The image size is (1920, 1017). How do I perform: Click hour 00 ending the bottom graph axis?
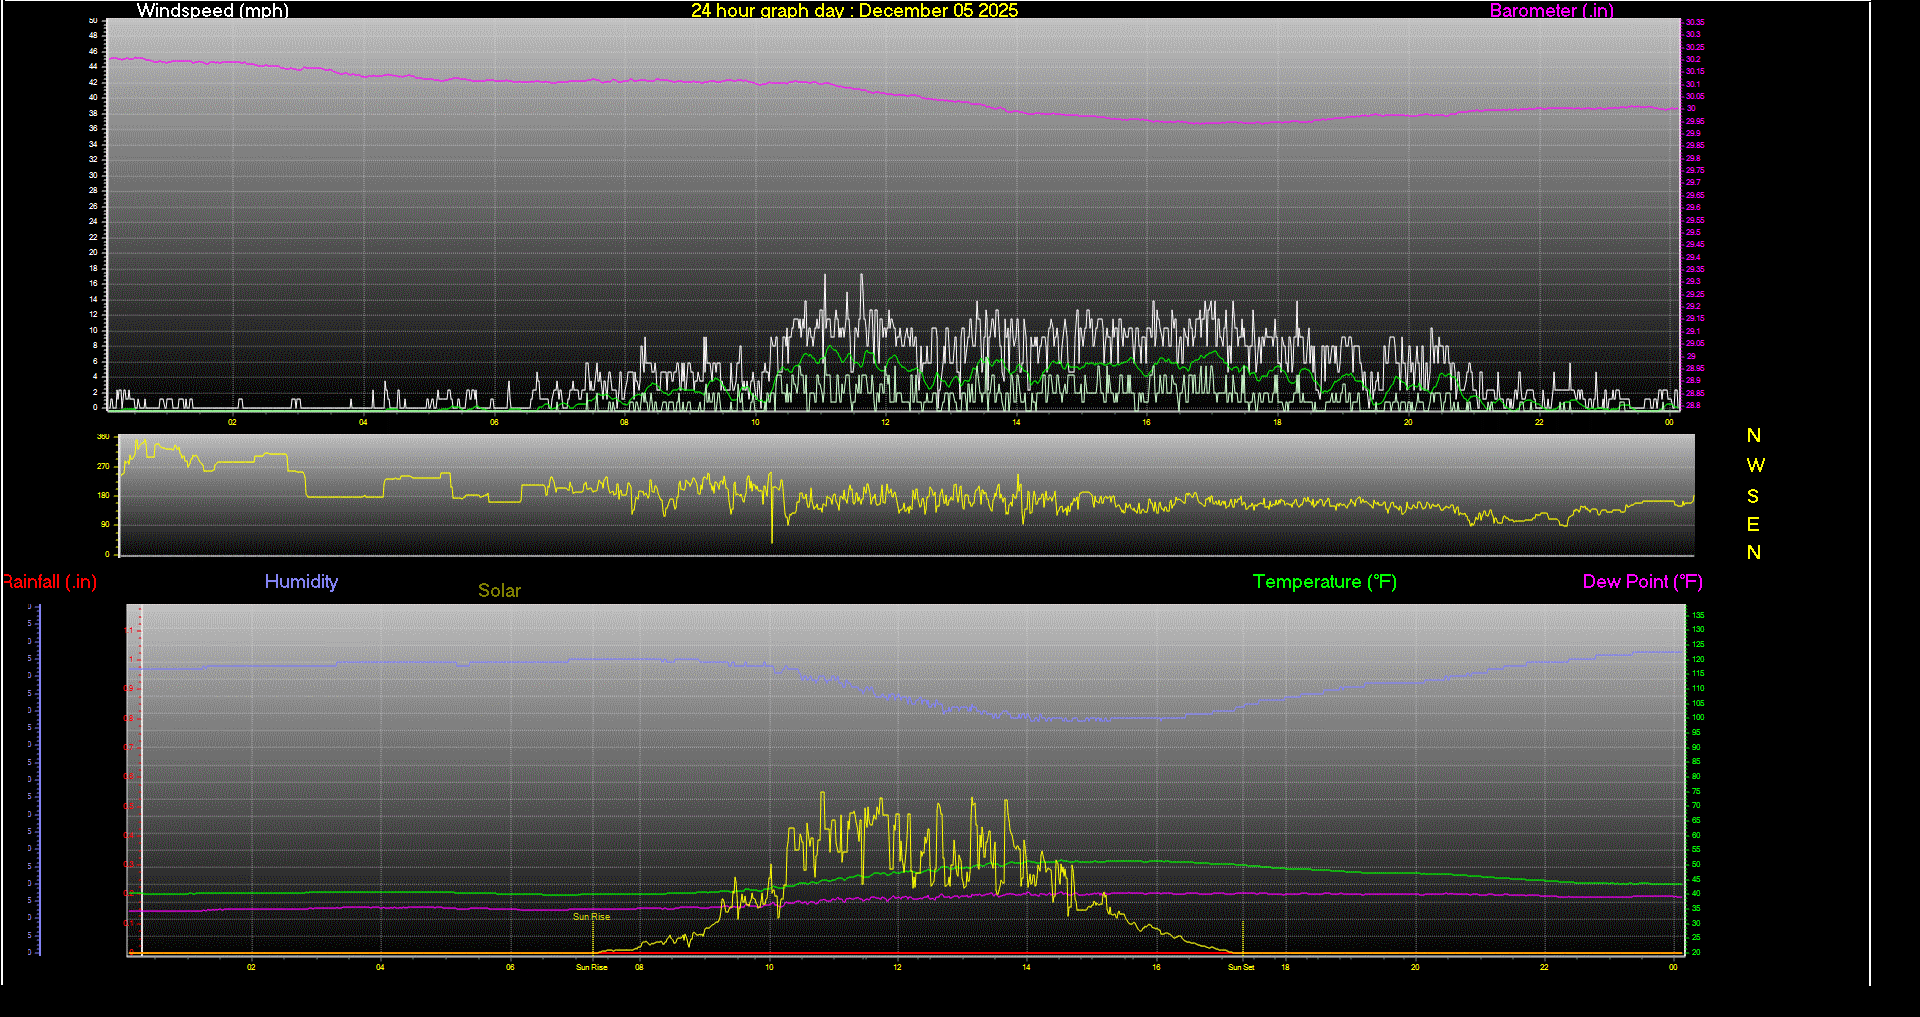[1673, 968]
